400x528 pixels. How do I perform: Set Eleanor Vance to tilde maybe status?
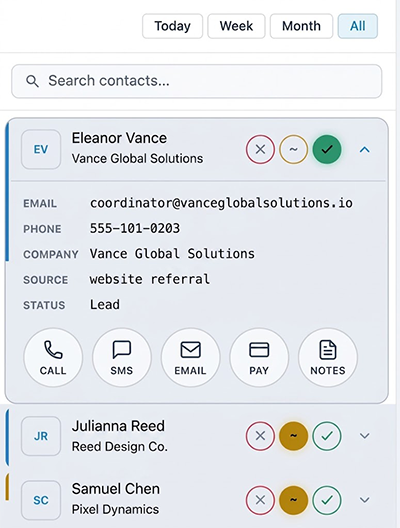click(x=293, y=149)
